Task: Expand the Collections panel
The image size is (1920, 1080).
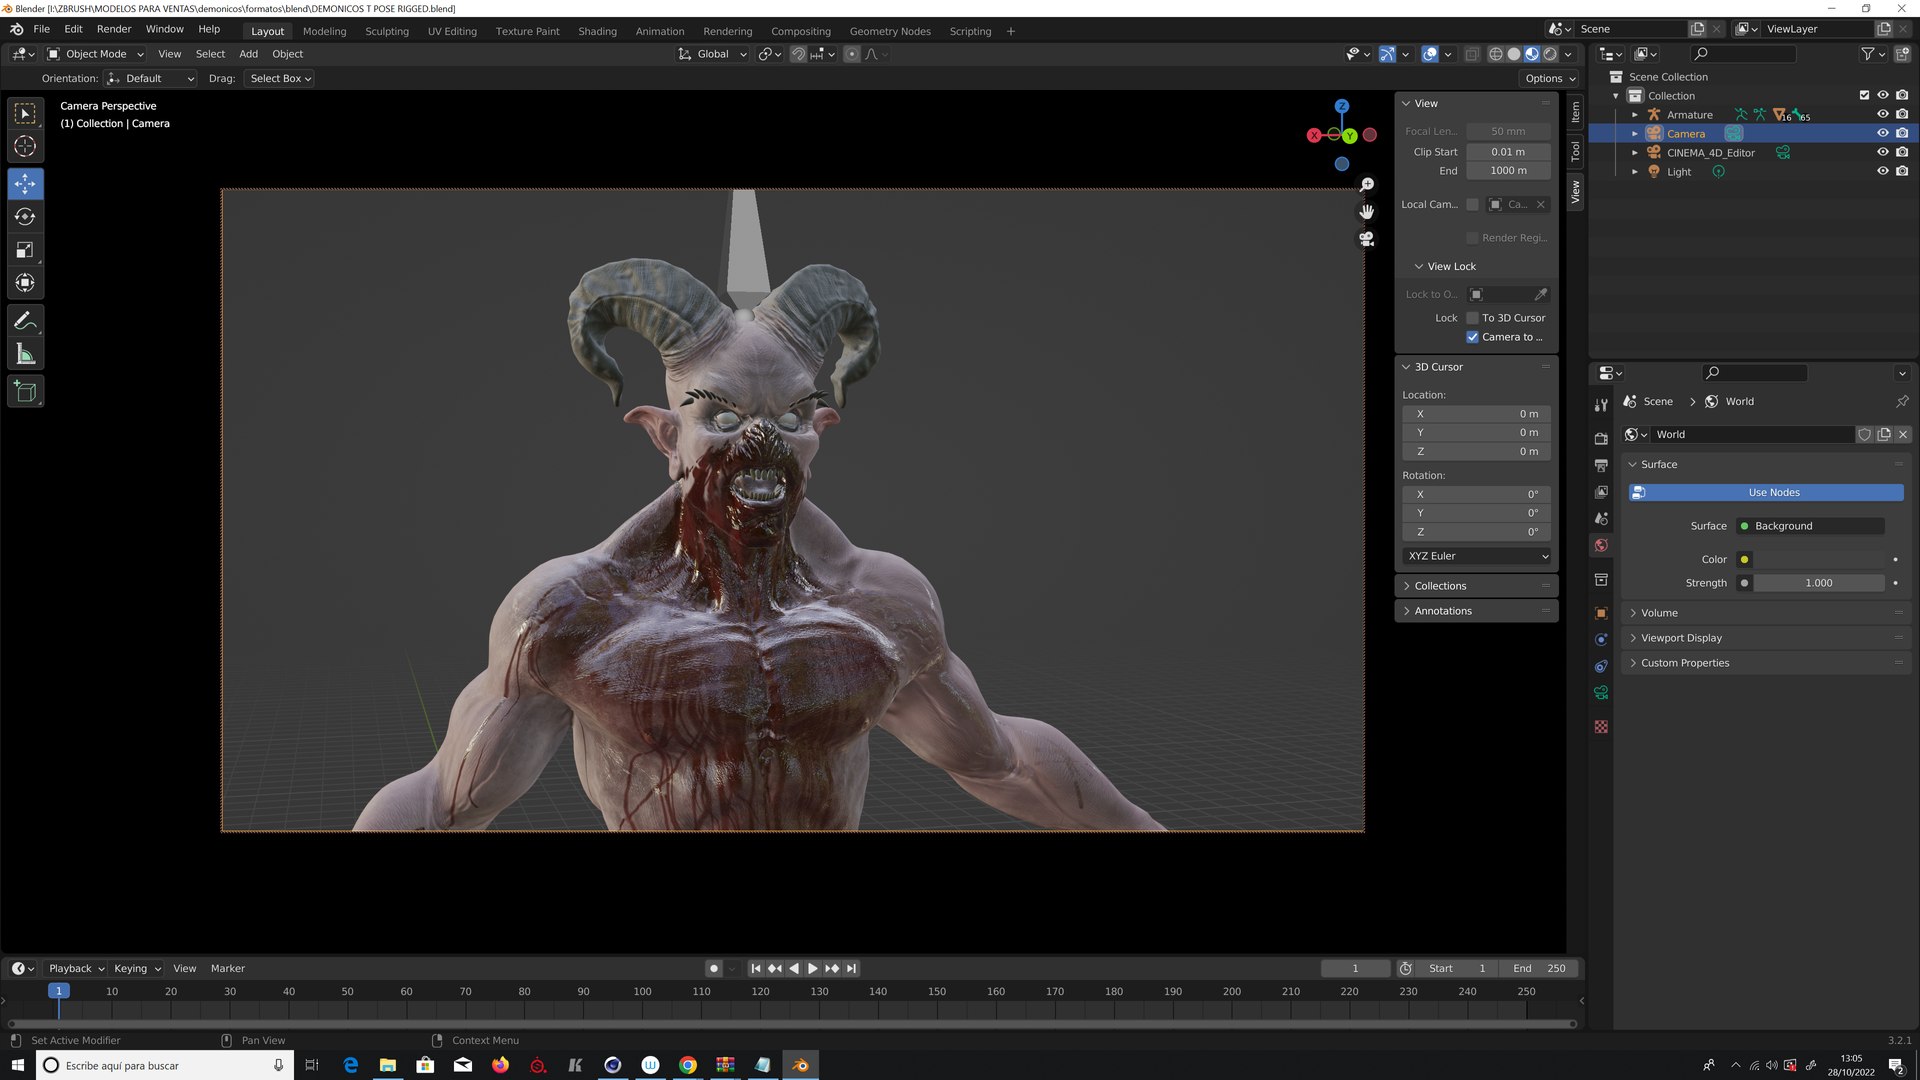Action: [1476, 586]
